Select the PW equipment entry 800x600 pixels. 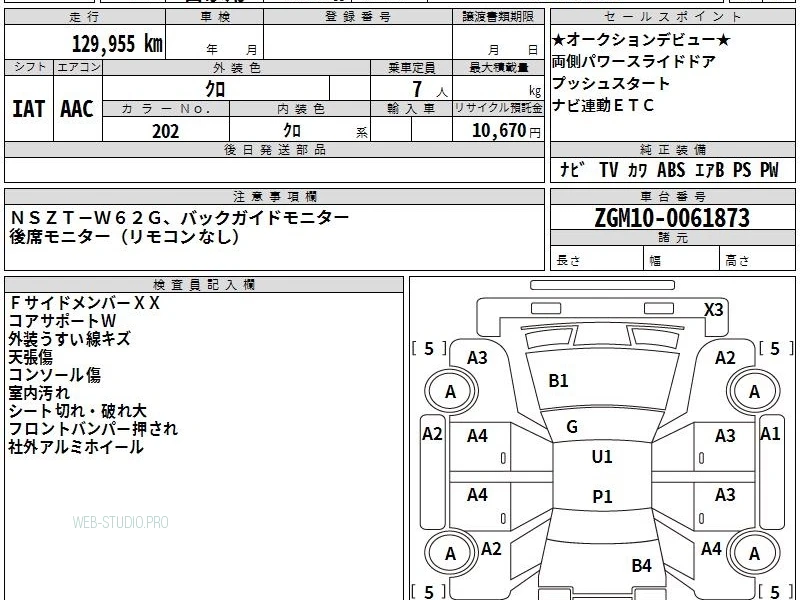769,170
